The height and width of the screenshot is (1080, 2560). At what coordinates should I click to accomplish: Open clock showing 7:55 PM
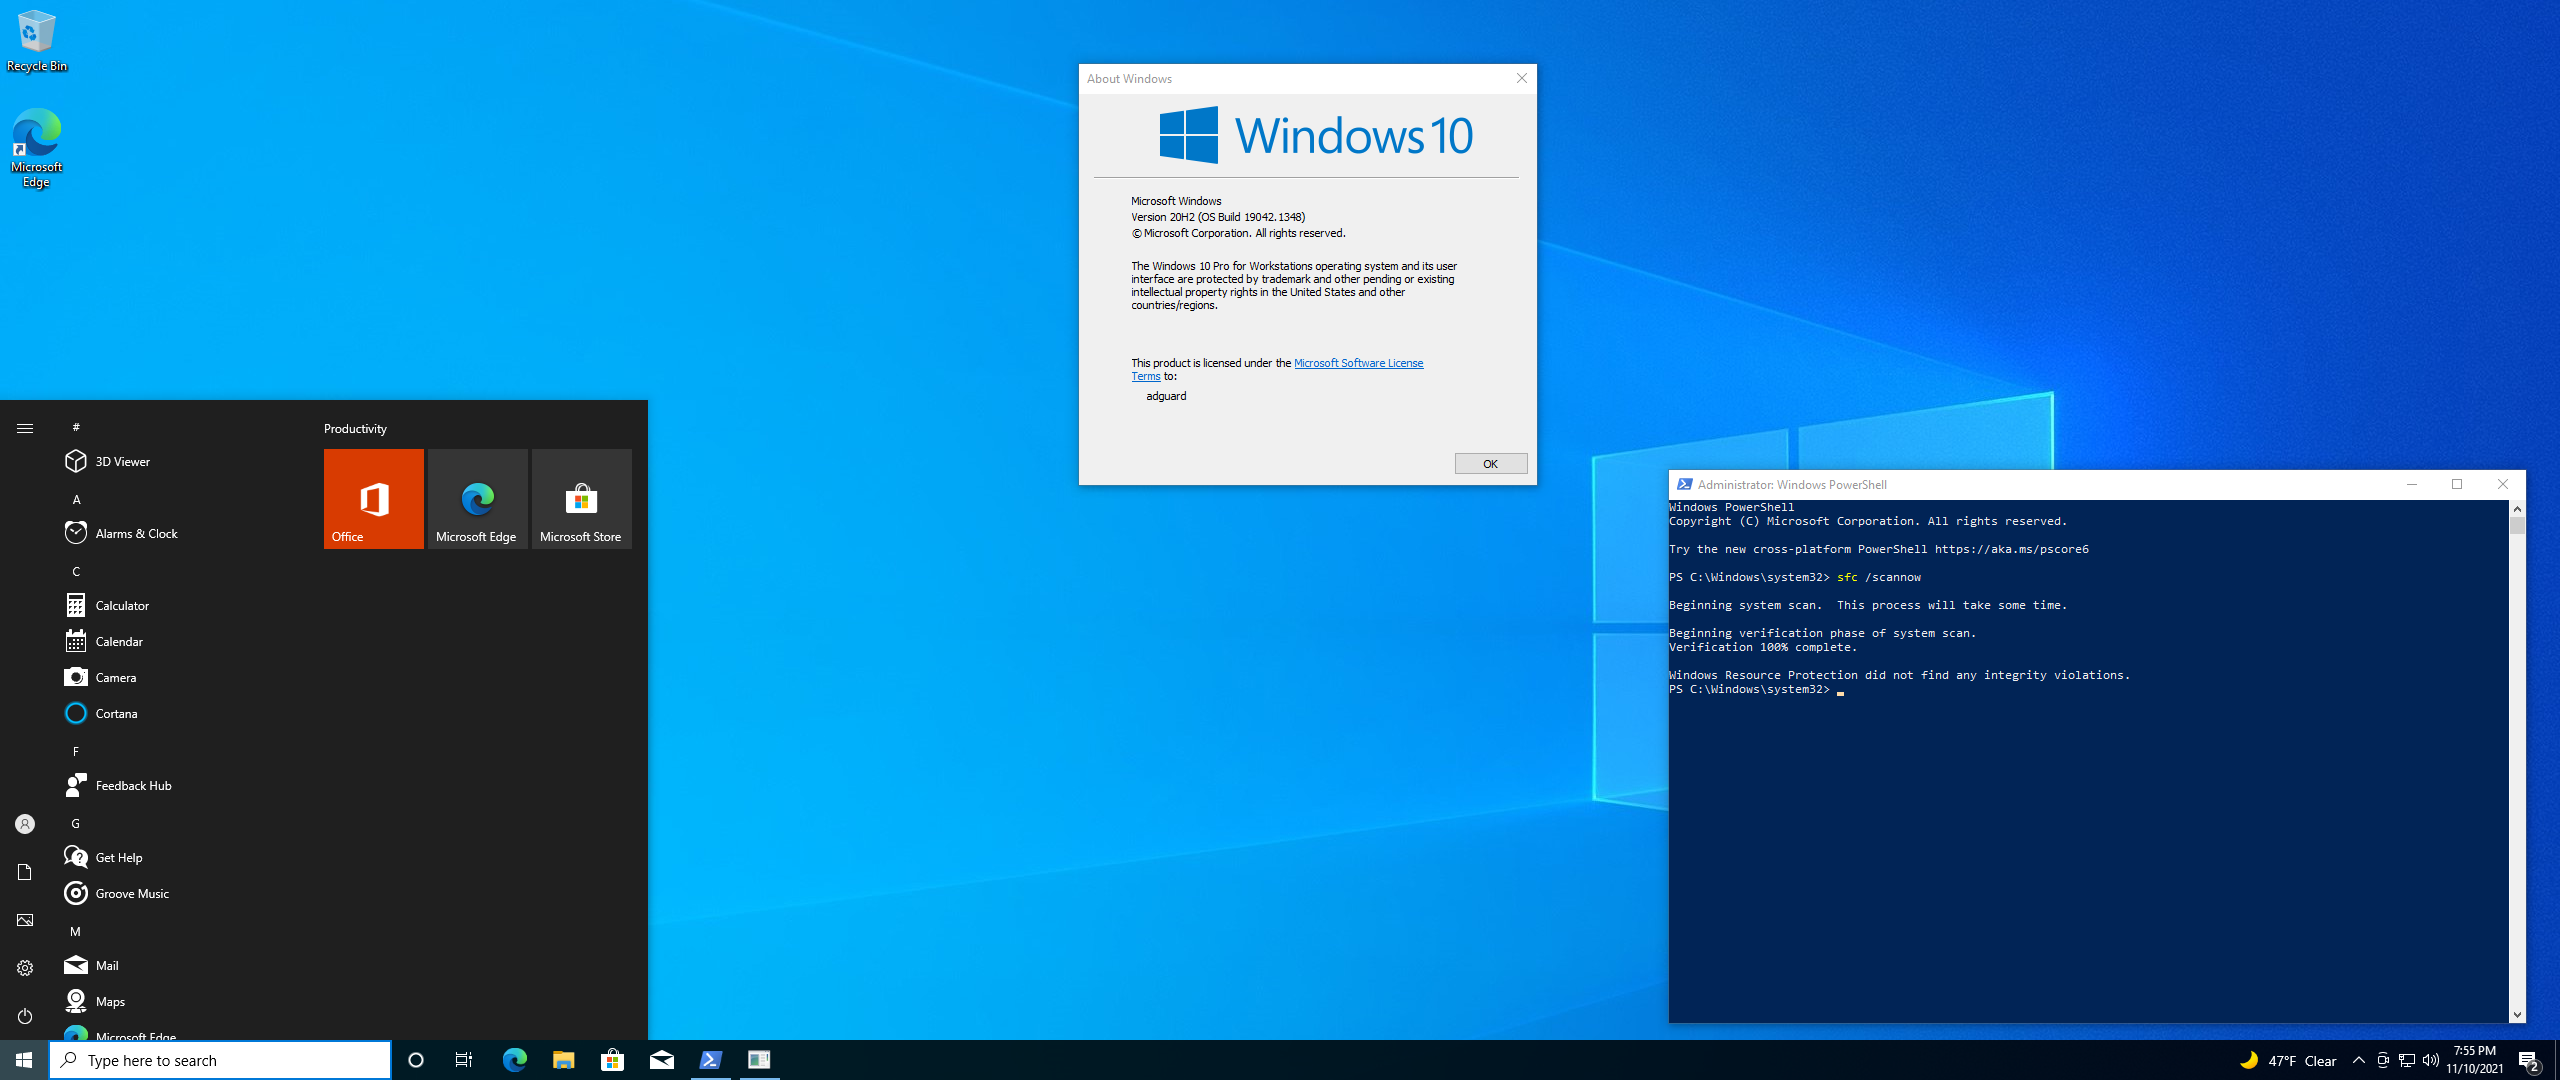pyautogui.click(x=2475, y=1060)
